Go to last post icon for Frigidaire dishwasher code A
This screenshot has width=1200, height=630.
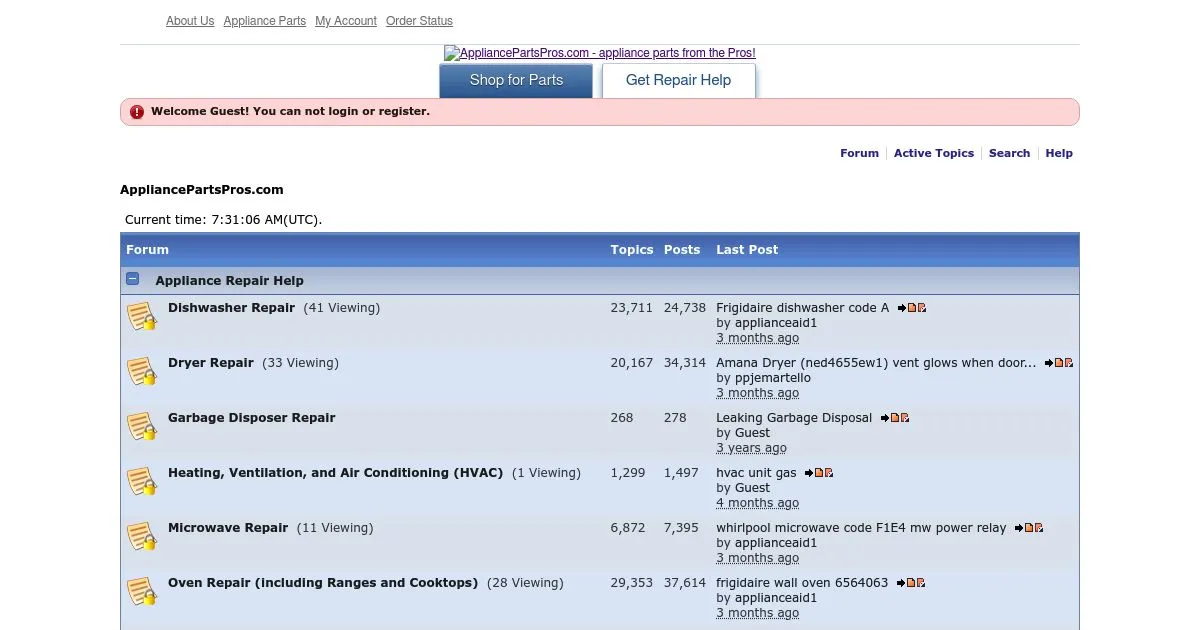coord(907,308)
